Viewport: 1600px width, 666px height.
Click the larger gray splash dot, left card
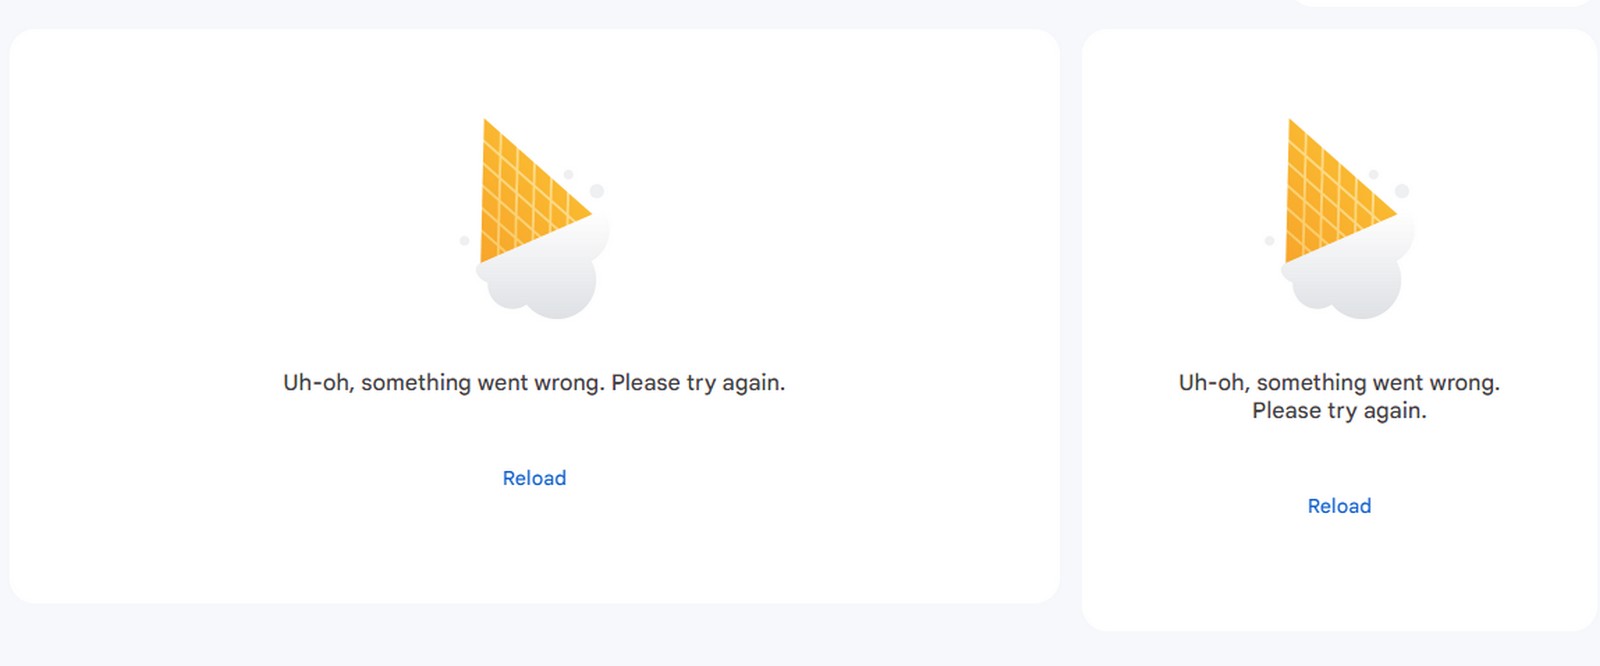coord(597,191)
